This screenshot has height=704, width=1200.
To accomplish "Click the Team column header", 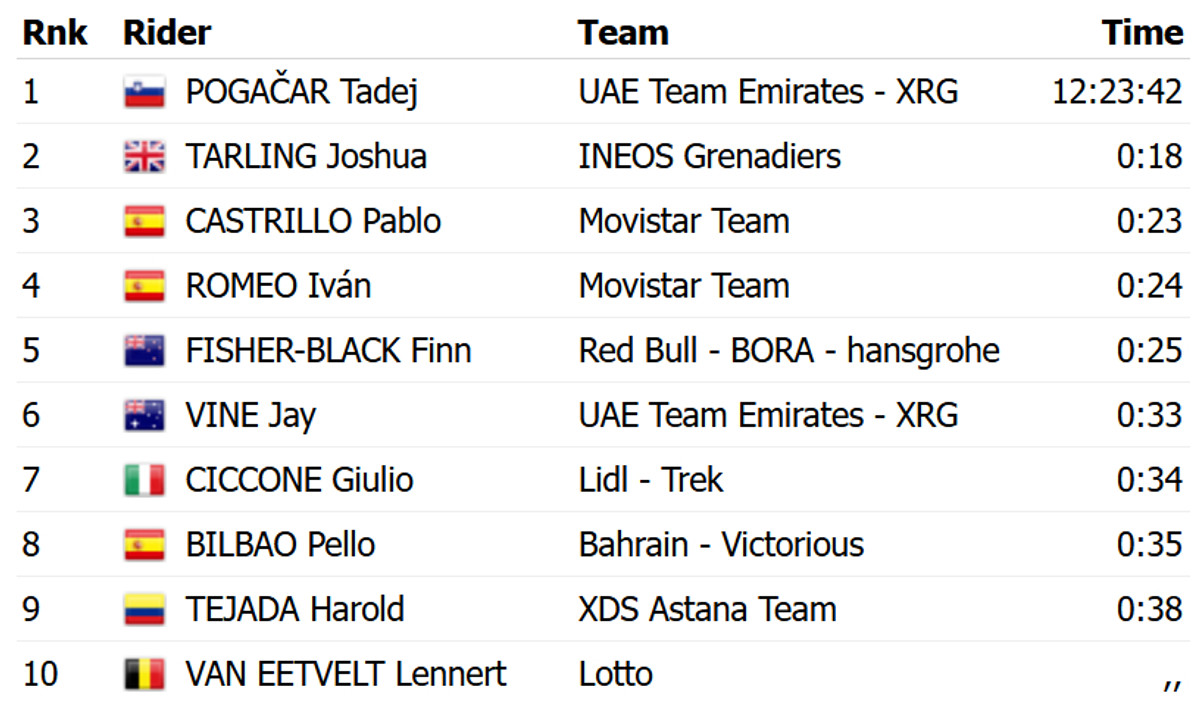I will (623, 33).
